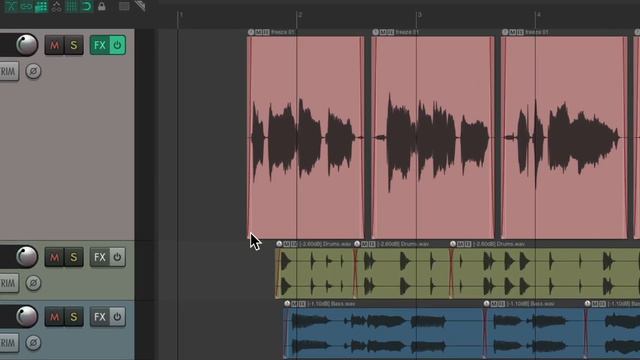The width and height of the screenshot is (640, 360).
Task: Bypass FX on the top freeze track
Action: pos(117,45)
